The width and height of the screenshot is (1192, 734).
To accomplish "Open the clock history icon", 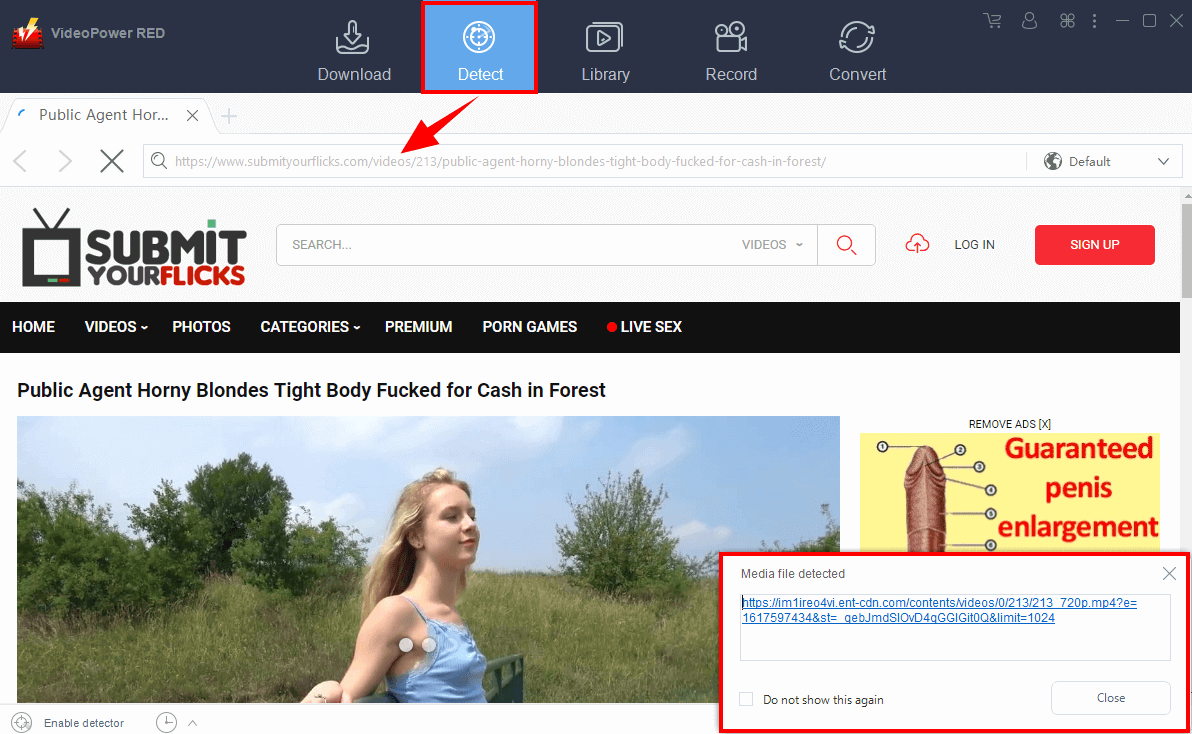I will [x=166, y=723].
